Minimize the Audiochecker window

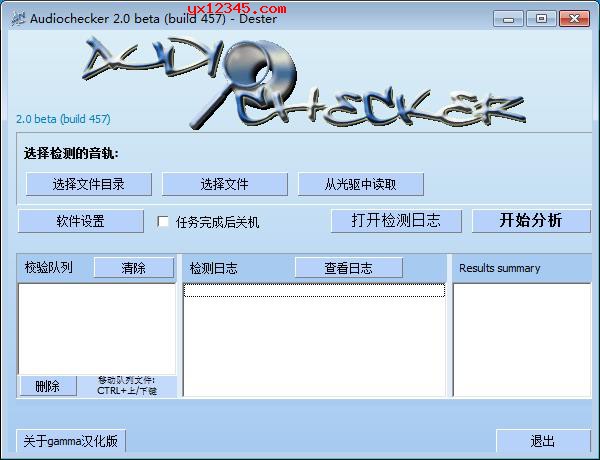coord(508,19)
